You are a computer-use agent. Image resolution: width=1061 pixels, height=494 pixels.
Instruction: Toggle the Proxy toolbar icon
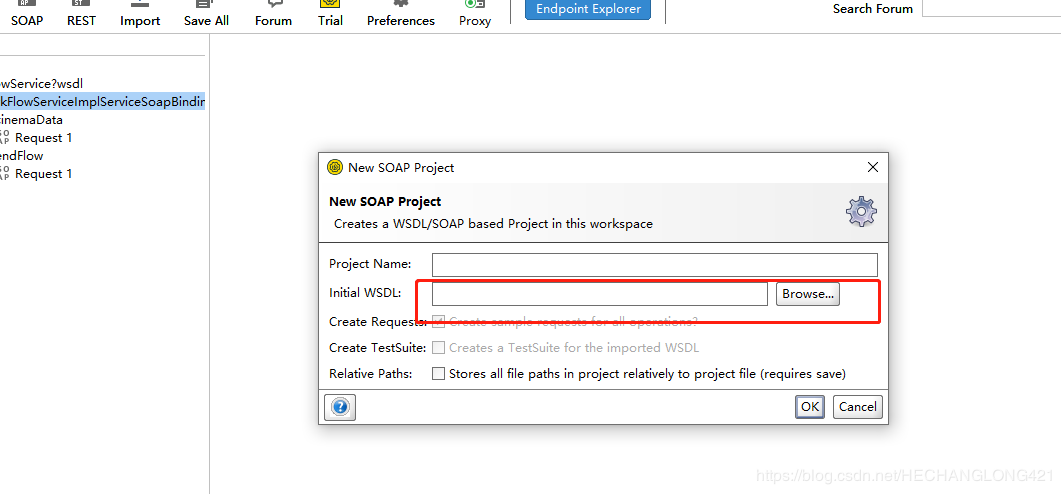475,14
